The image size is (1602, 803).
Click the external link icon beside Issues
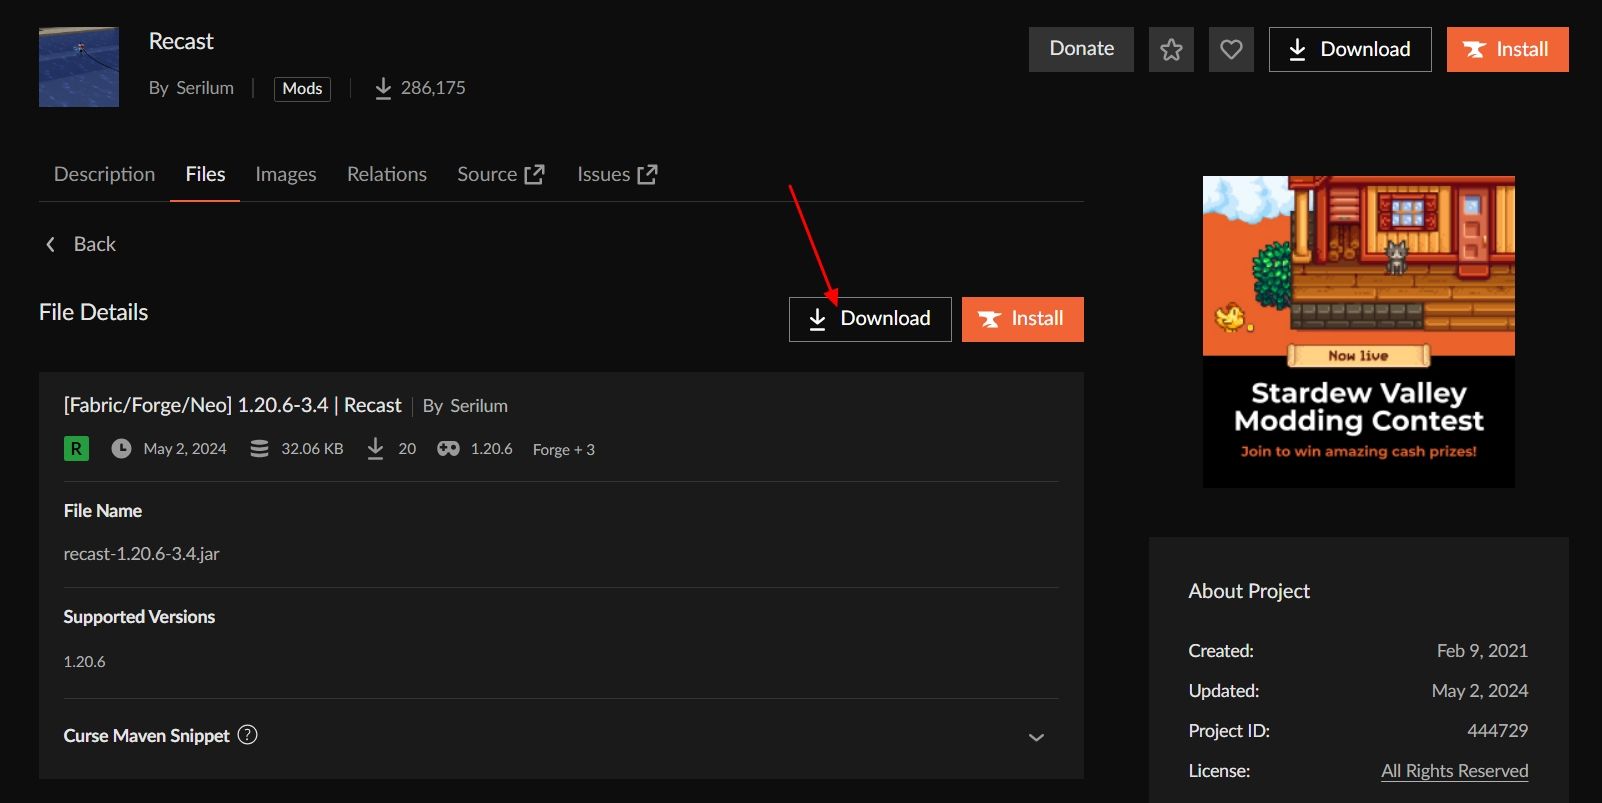[x=648, y=174]
